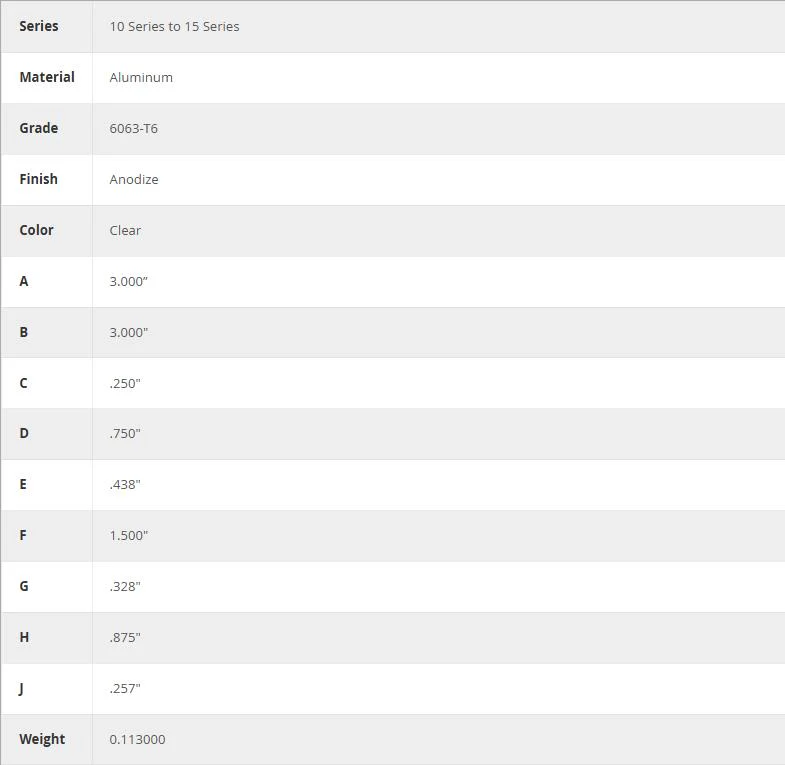Click the Material label

[x=47, y=77]
